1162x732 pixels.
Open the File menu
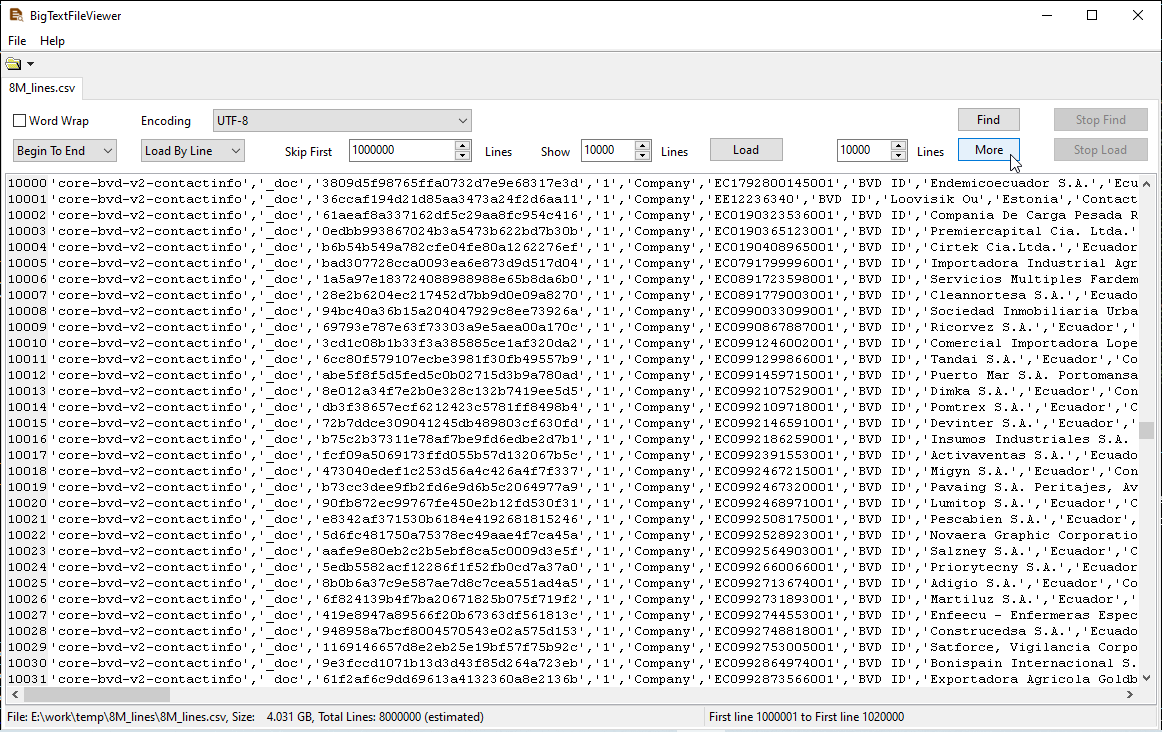(17, 41)
